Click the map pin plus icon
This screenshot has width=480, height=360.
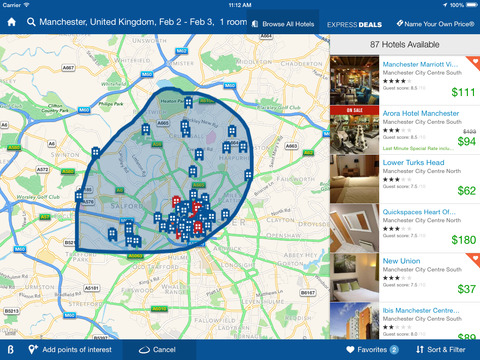click(33, 350)
